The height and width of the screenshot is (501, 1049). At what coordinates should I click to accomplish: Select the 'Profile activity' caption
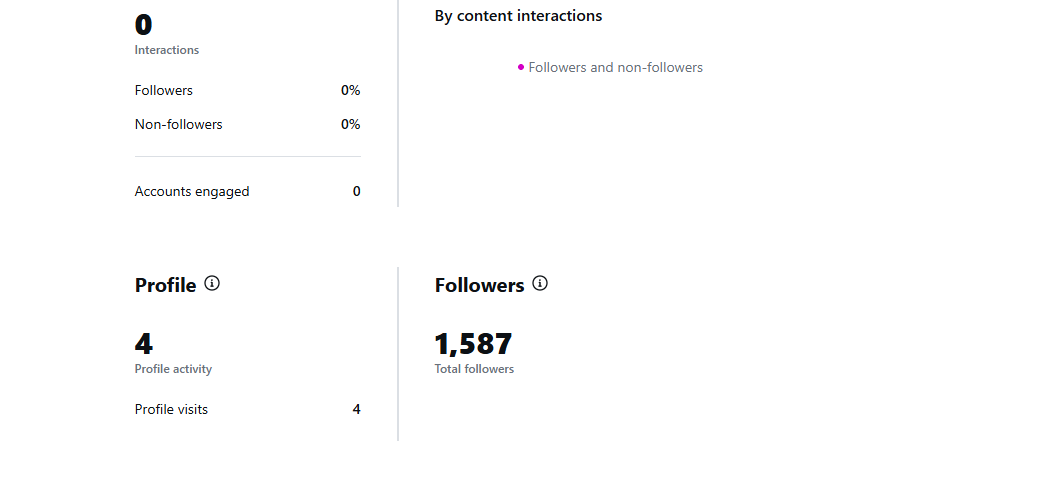(173, 369)
